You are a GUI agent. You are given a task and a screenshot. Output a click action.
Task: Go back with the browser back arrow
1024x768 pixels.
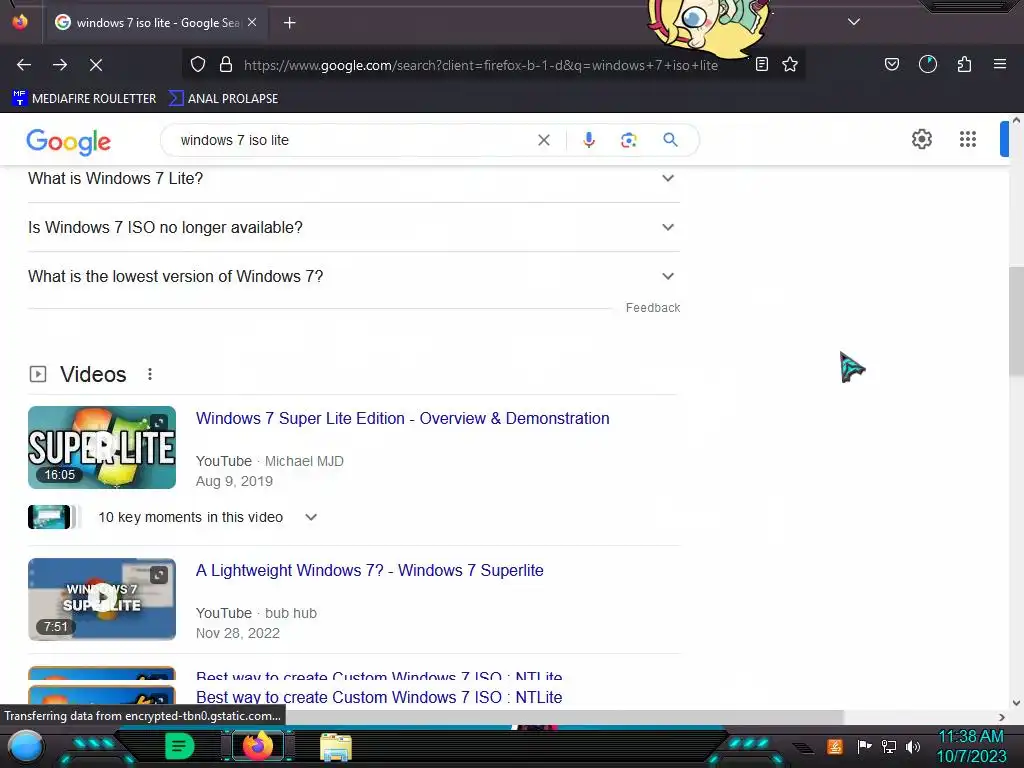click(24, 65)
